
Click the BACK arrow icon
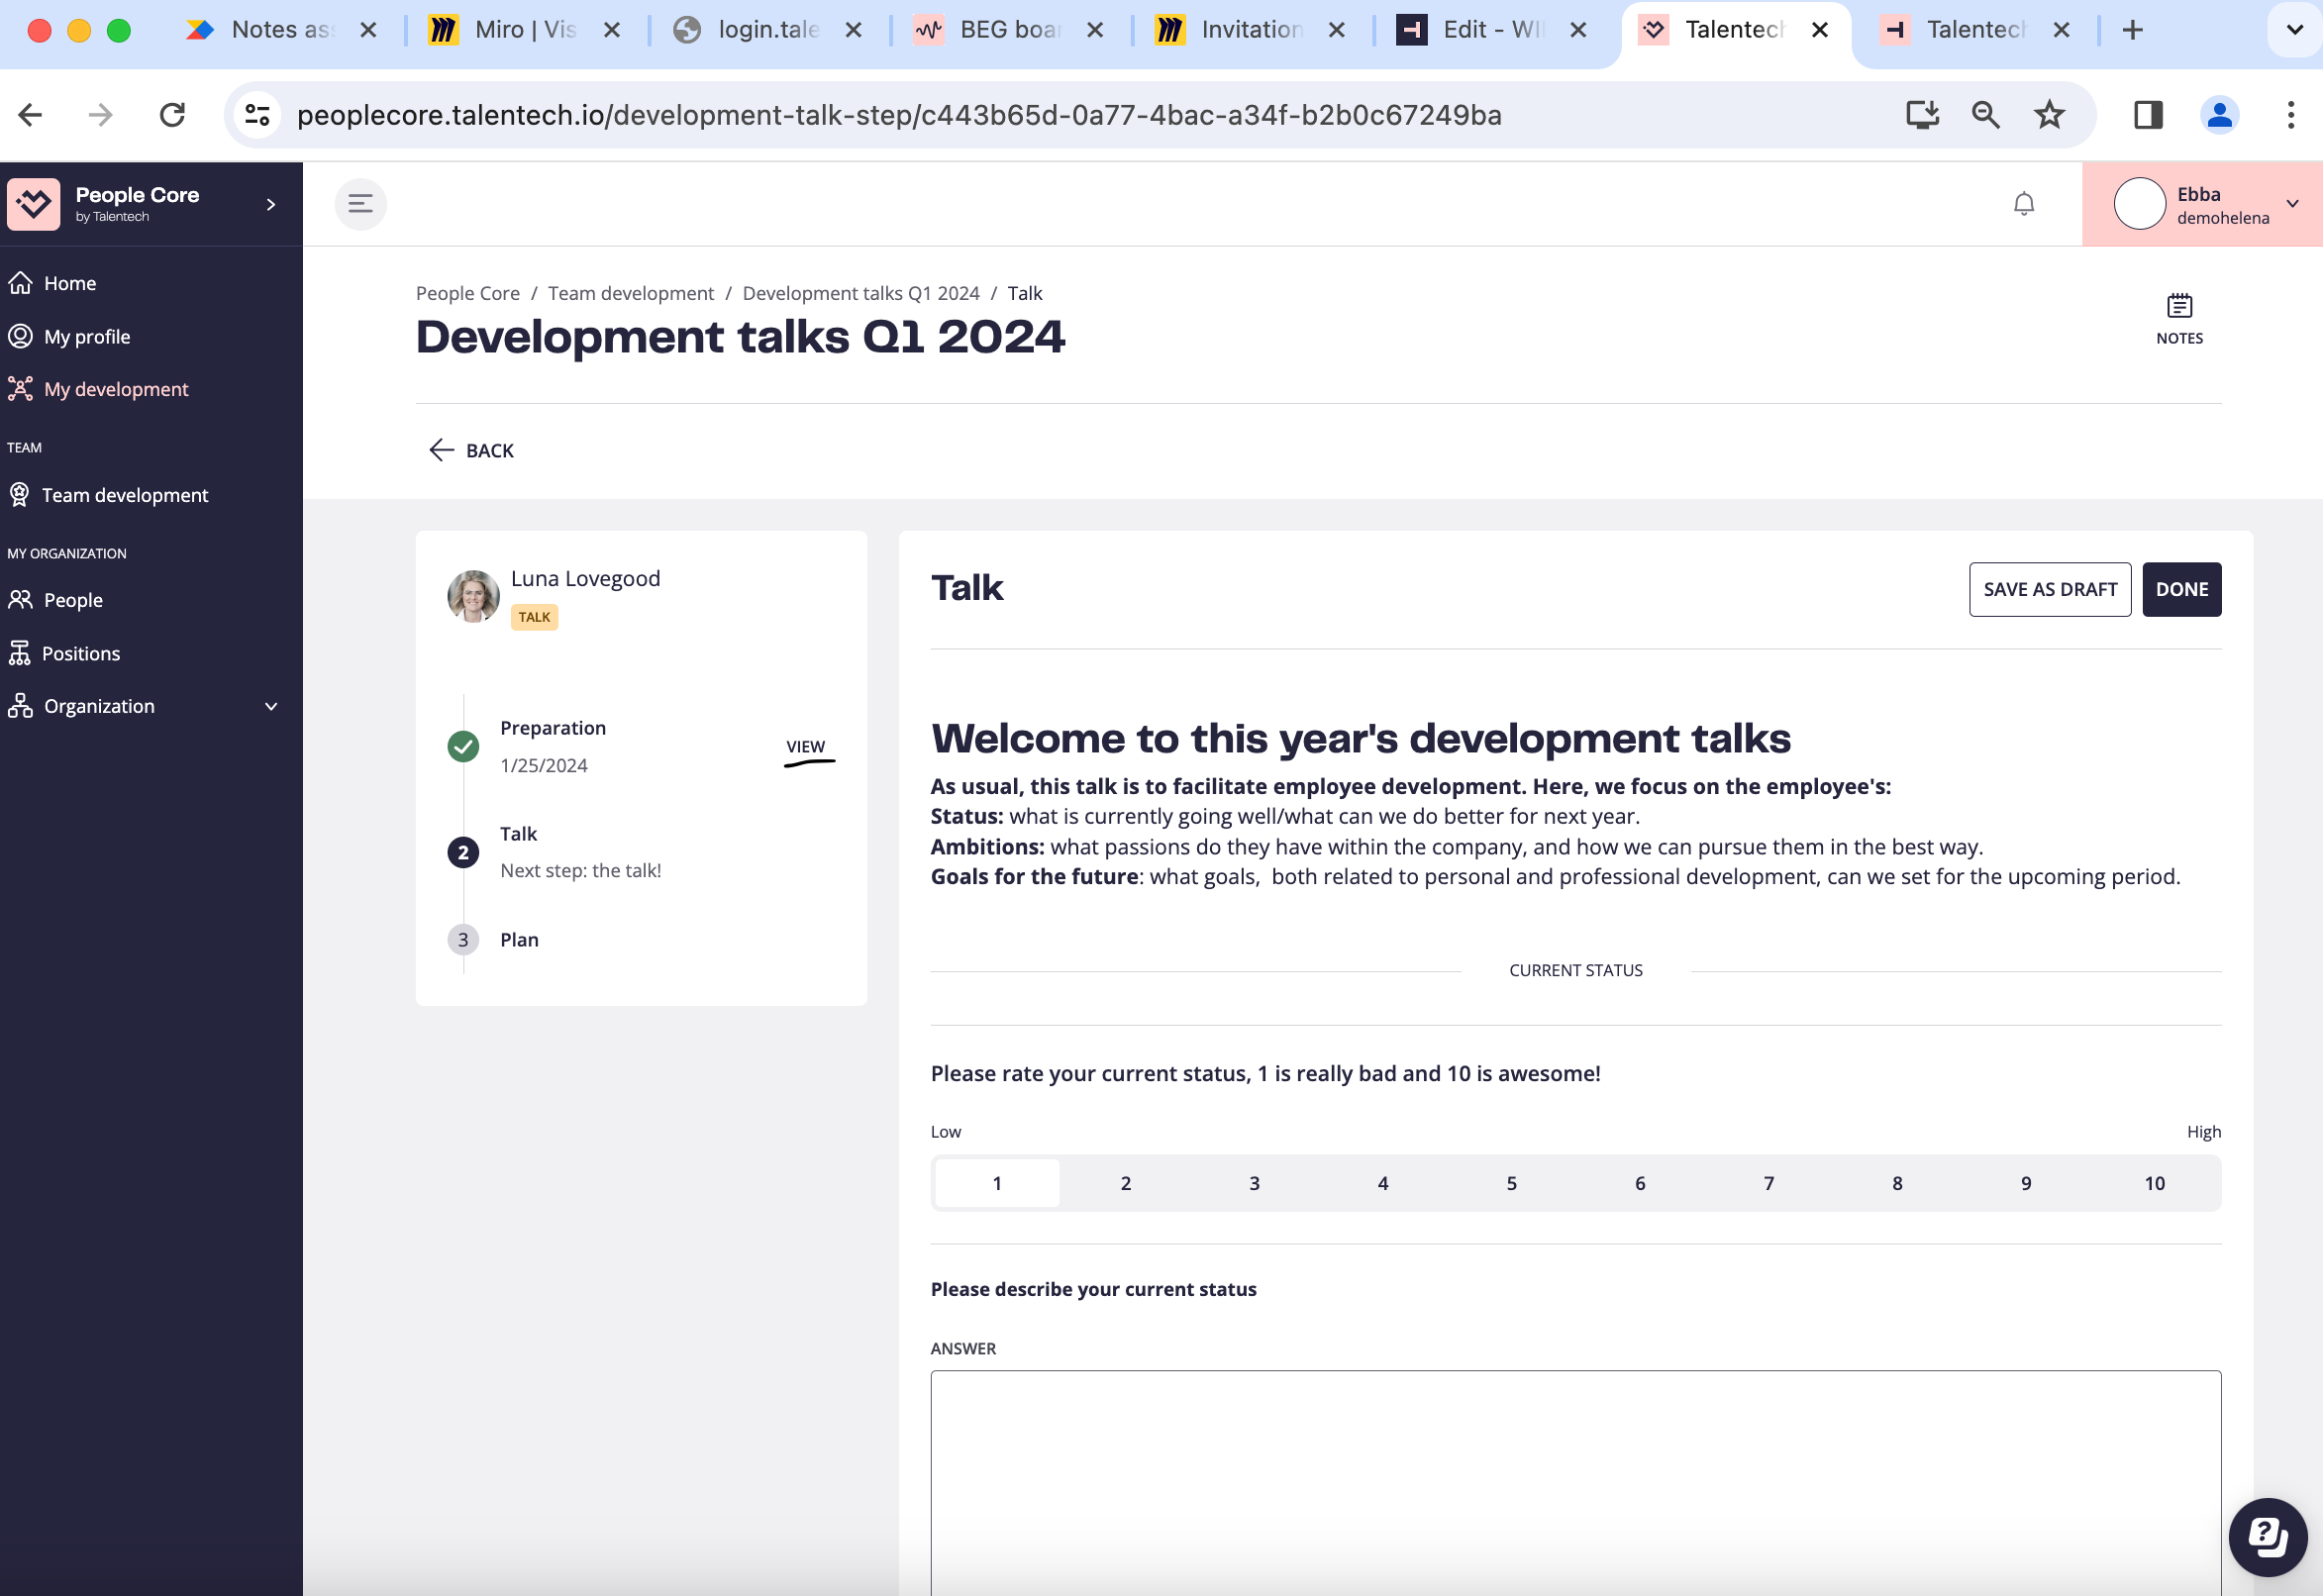pyautogui.click(x=441, y=450)
